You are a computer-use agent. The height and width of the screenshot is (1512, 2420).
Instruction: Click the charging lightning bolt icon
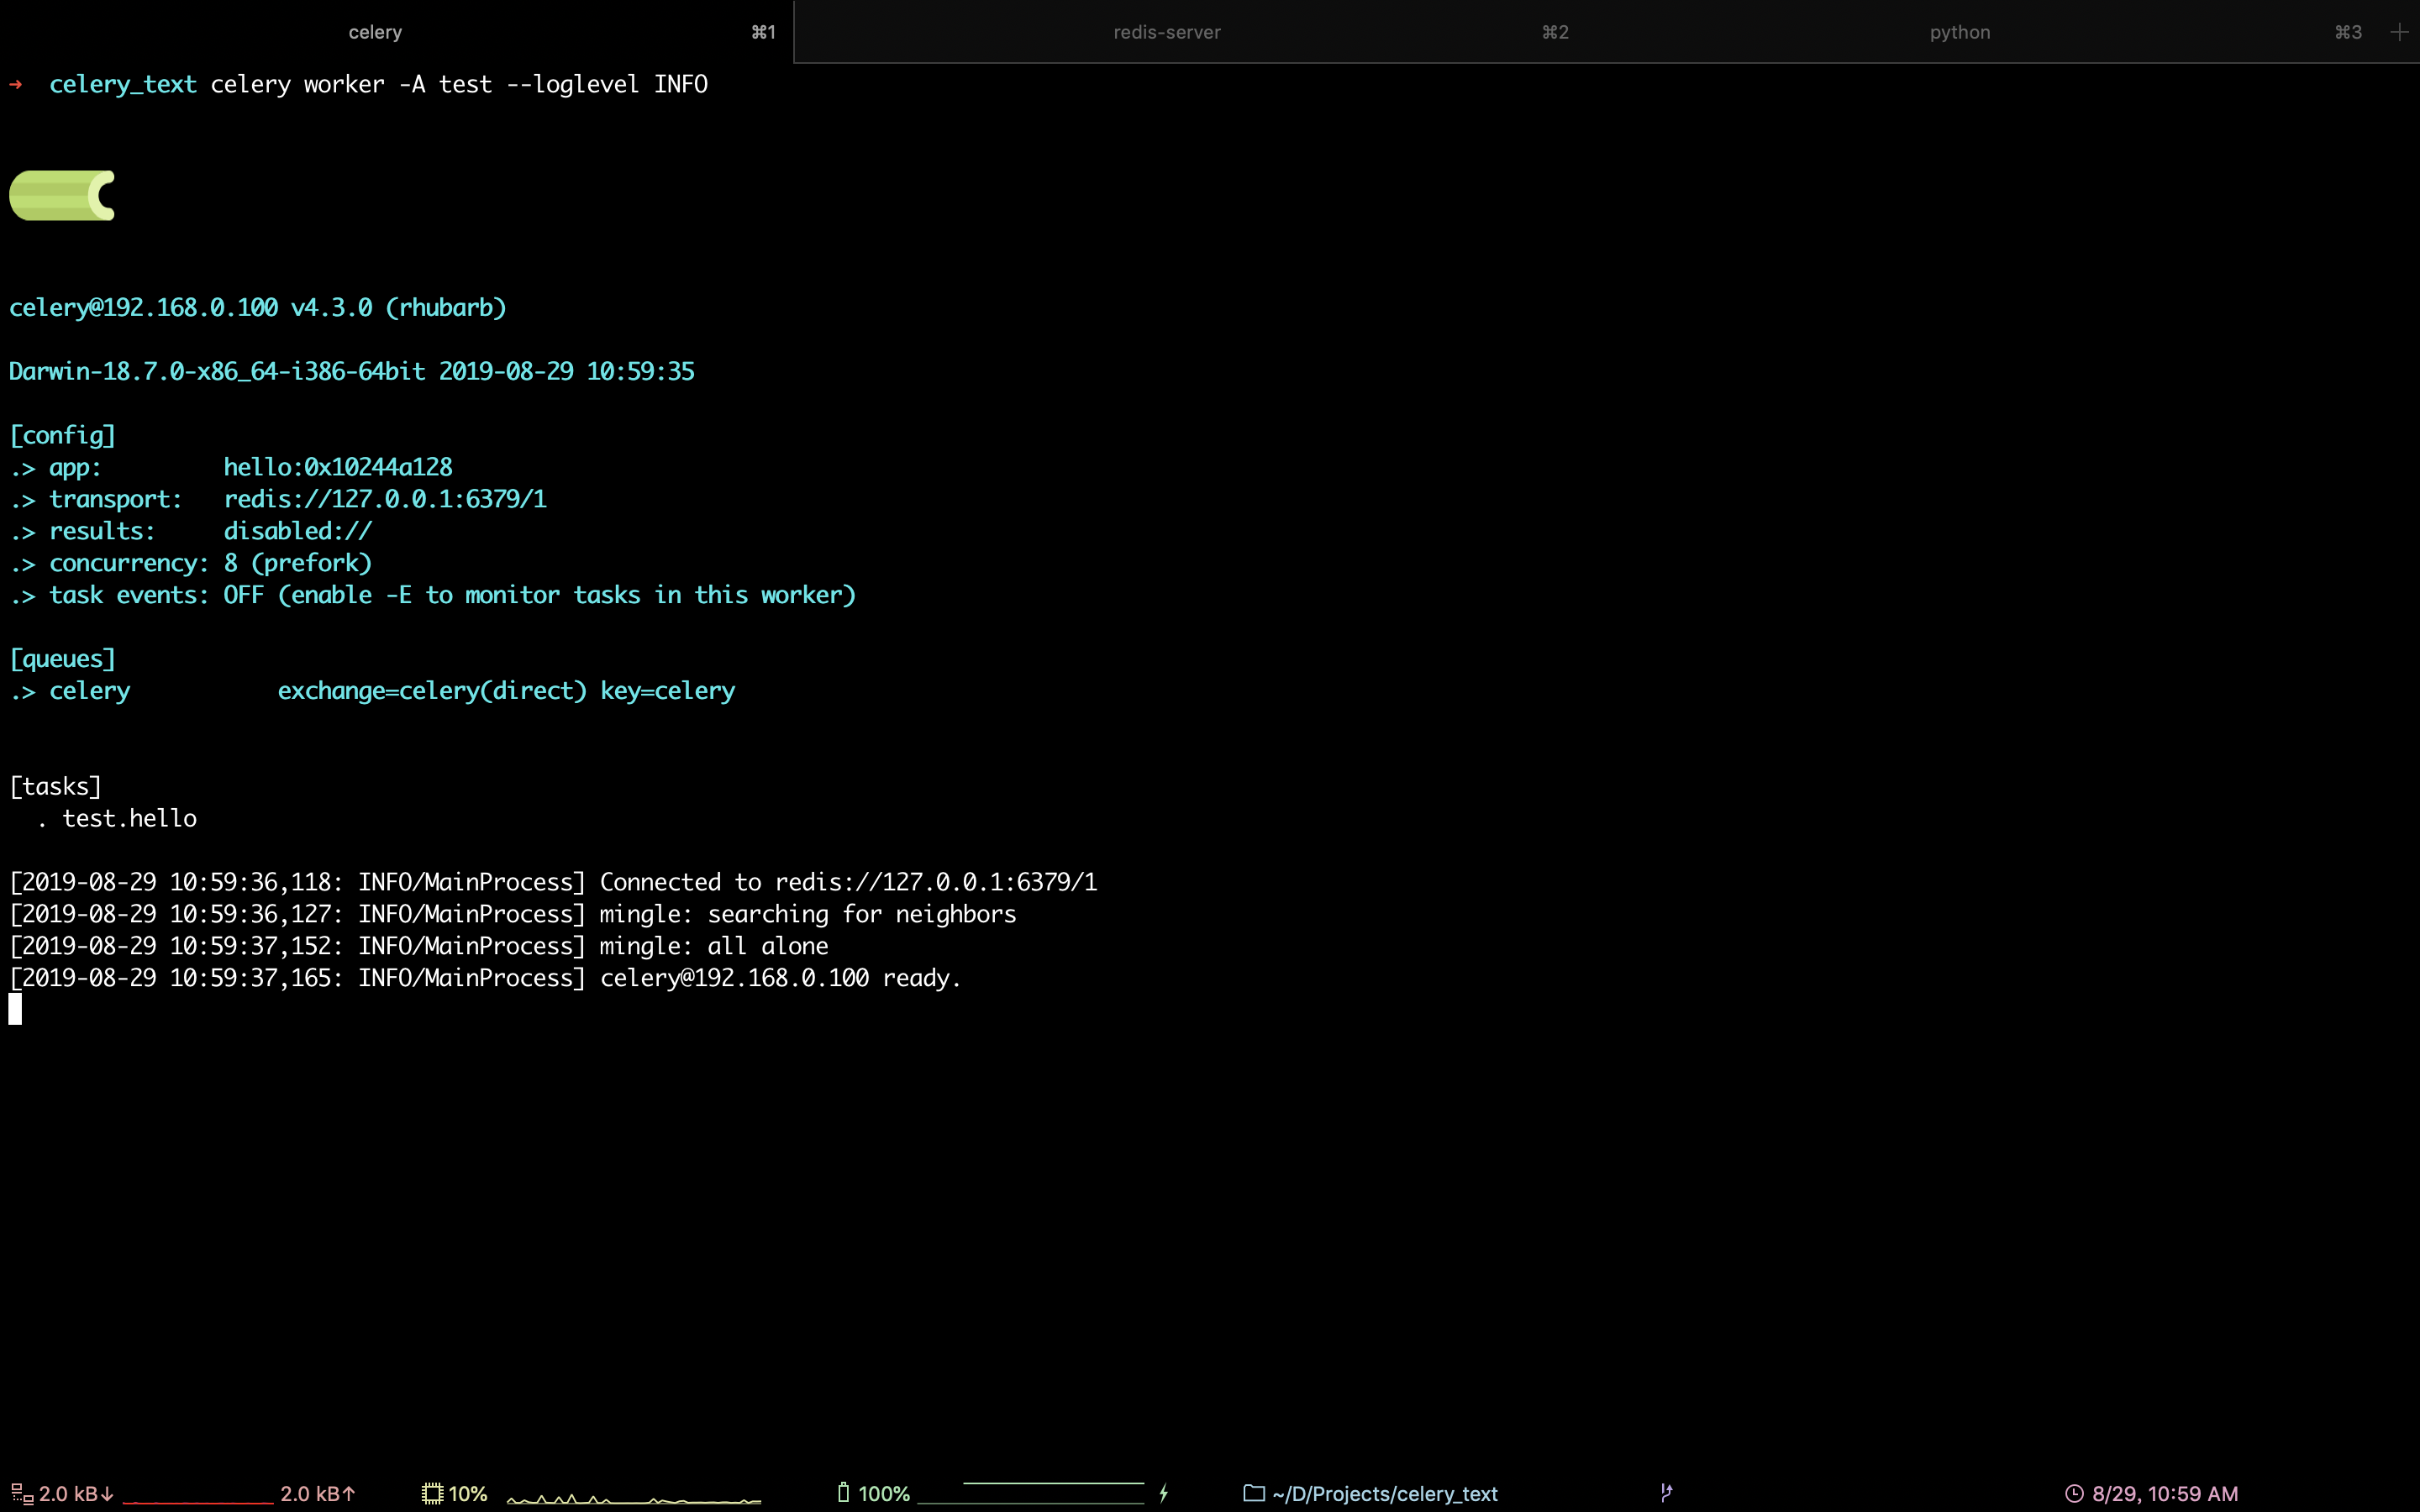click(1164, 1493)
